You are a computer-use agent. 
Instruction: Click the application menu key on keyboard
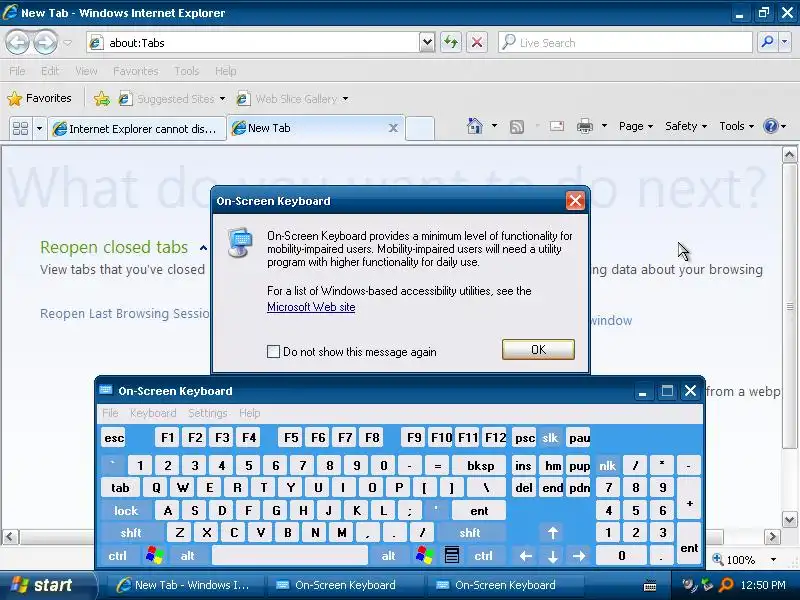pyautogui.click(x=452, y=555)
